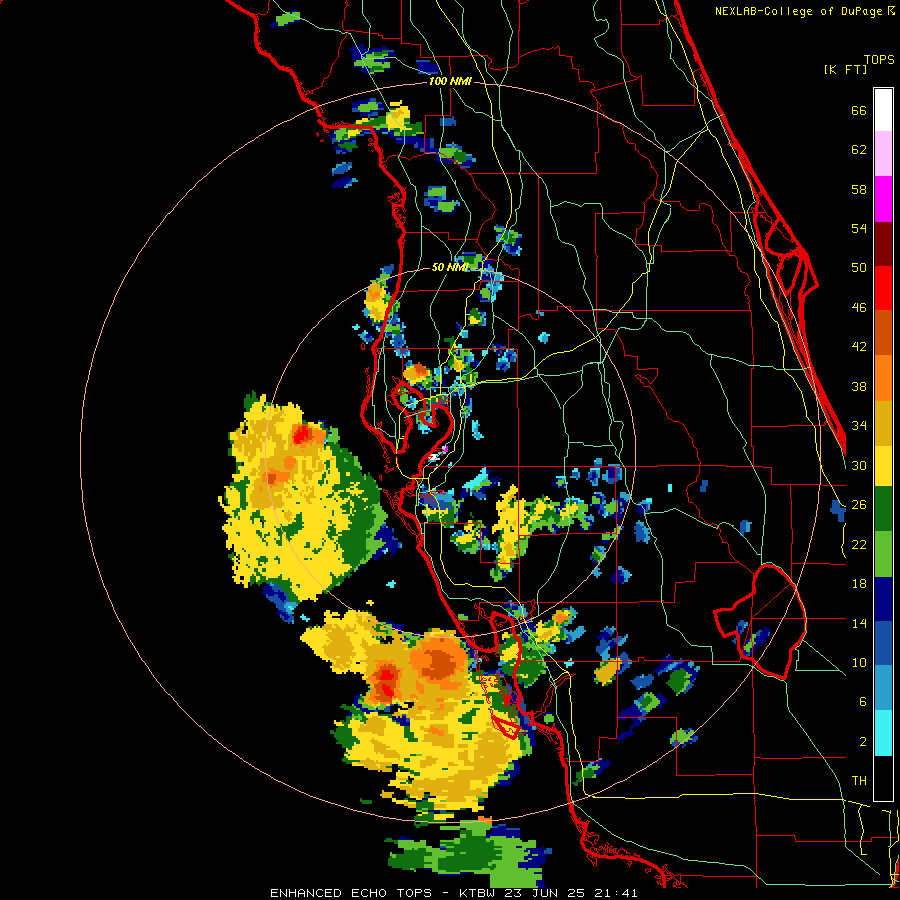Click the navy blue legend swatch

click(x=883, y=599)
